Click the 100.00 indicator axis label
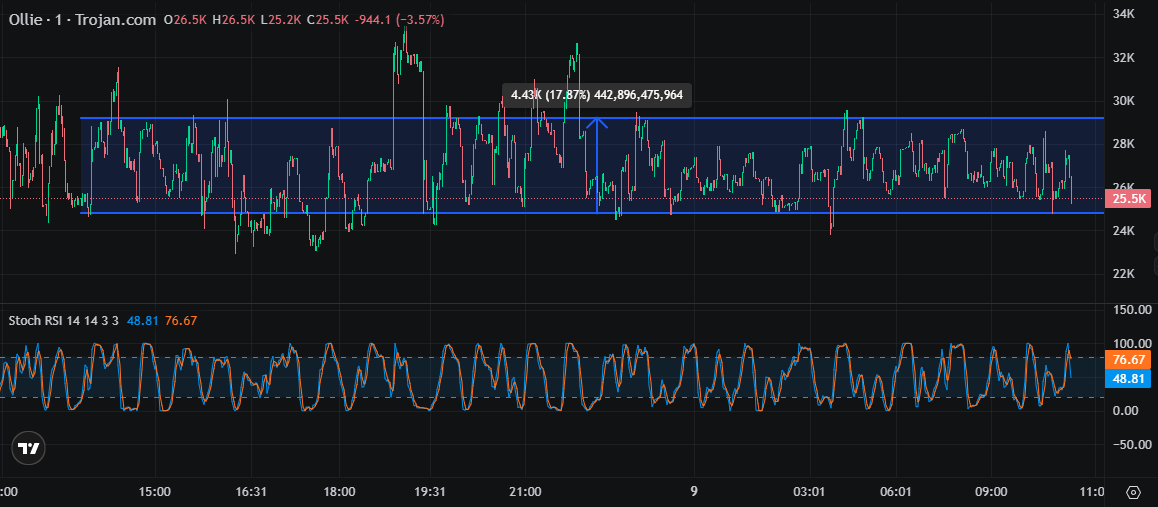This screenshot has height=507, width=1158. [1131, 344]
